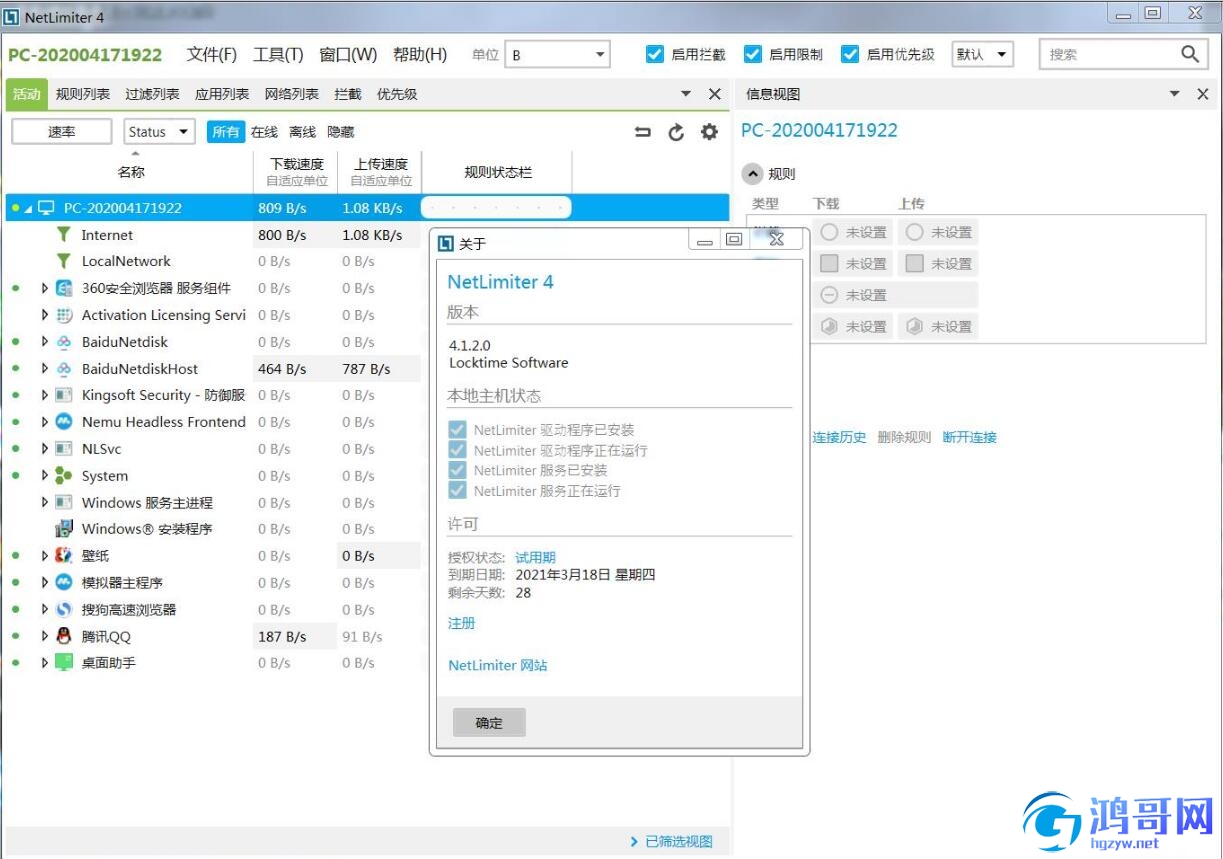The image size is (1223, 859).
Task: Collapse the 规则 section chevron
Action: tap(752, 174)
